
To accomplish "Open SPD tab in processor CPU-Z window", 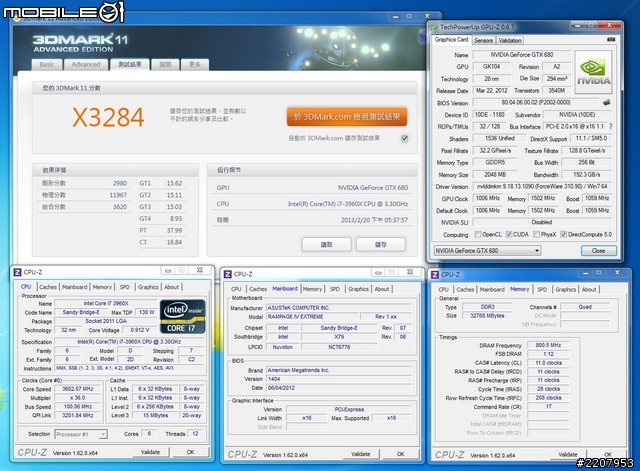I will [x=124, y=287].
